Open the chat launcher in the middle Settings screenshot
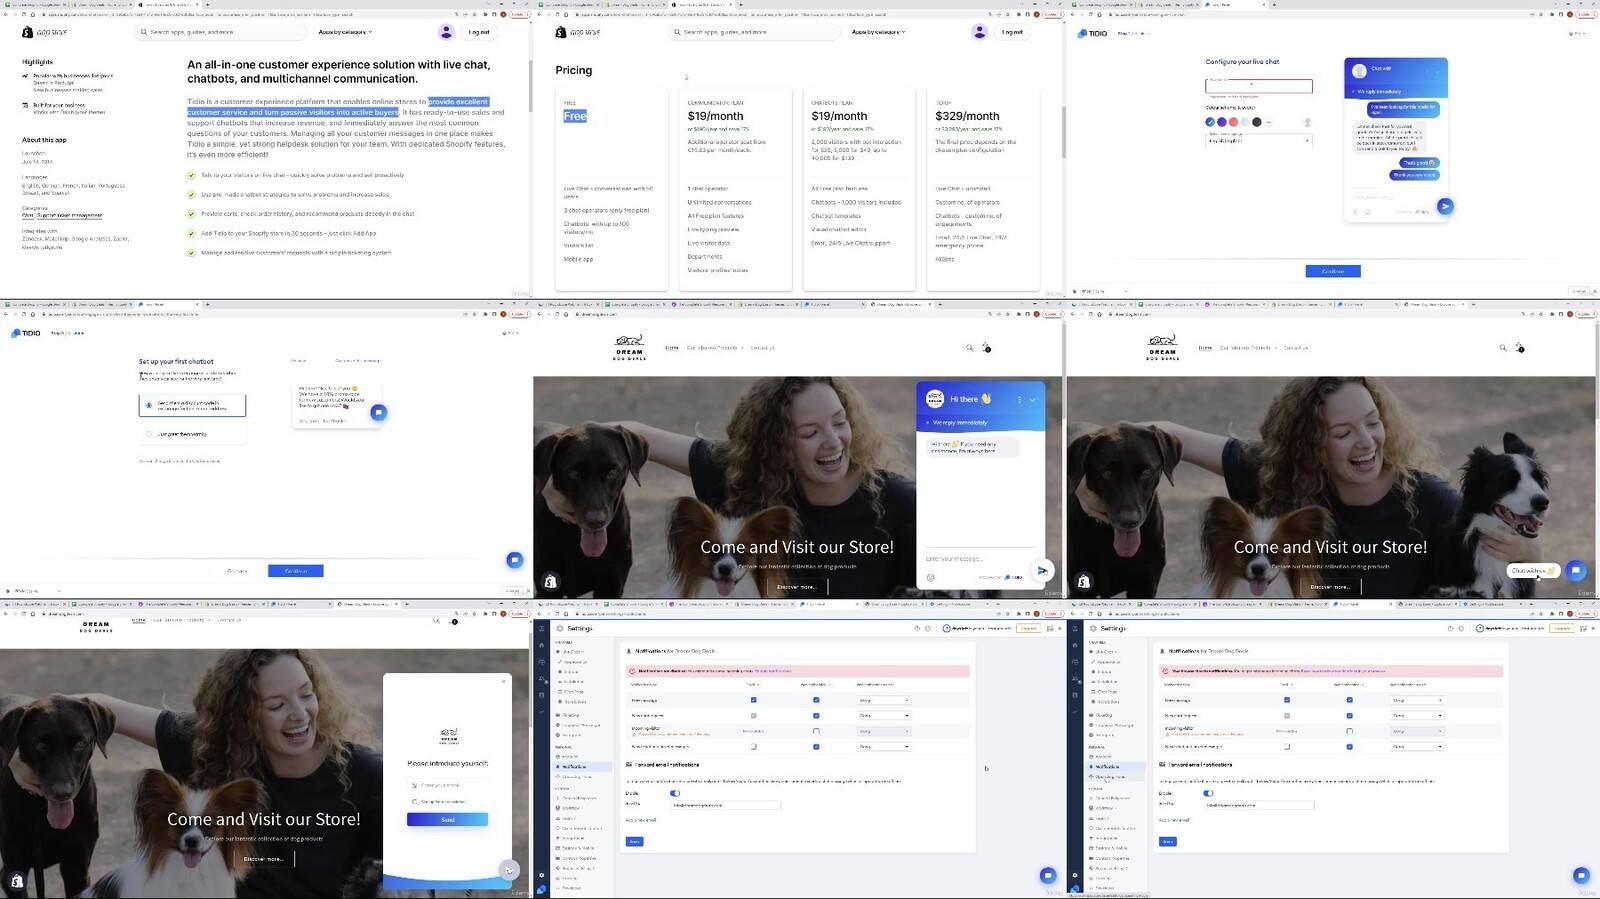1600x899 pixels. (x=1048, y=875)
